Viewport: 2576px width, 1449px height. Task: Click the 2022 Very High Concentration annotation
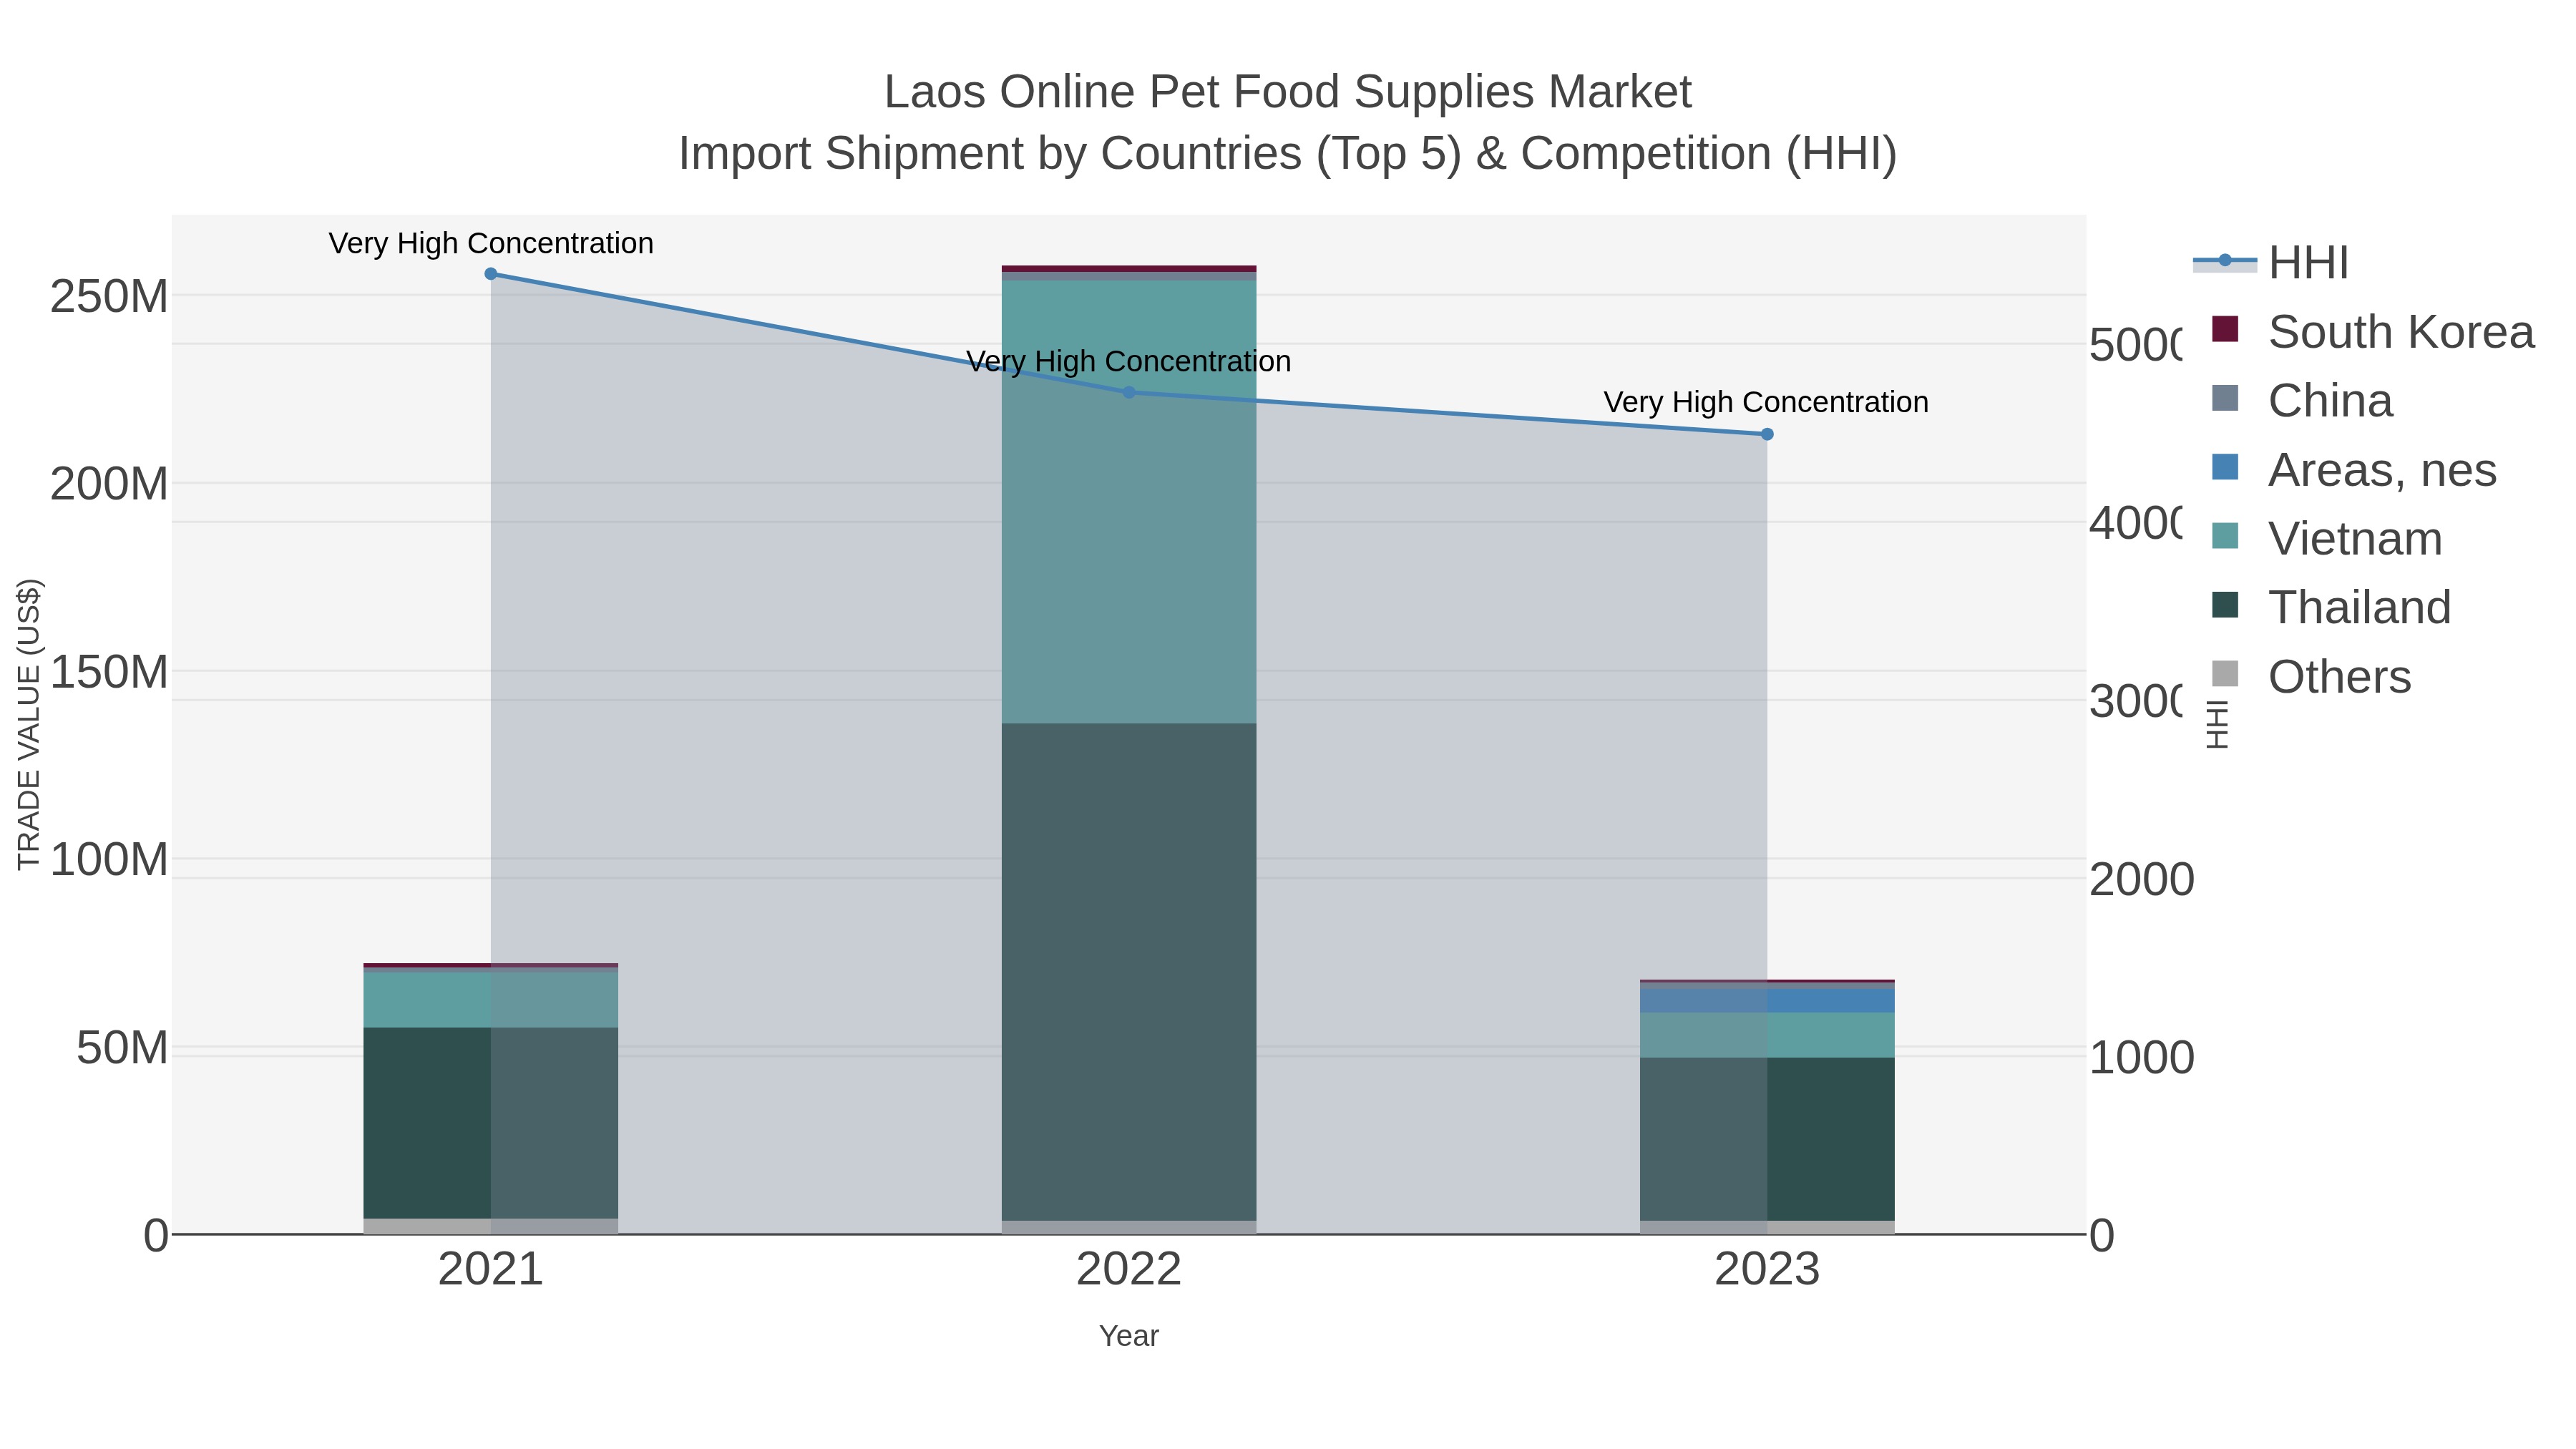tap(1129, 361)
